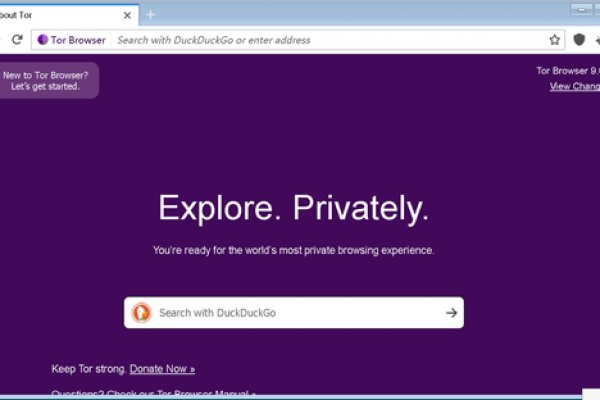Click the DuckDuckGo logo in search box
The height and width of the screenshot is (400, 600).
pyautogui.click(x=142, y=313)
